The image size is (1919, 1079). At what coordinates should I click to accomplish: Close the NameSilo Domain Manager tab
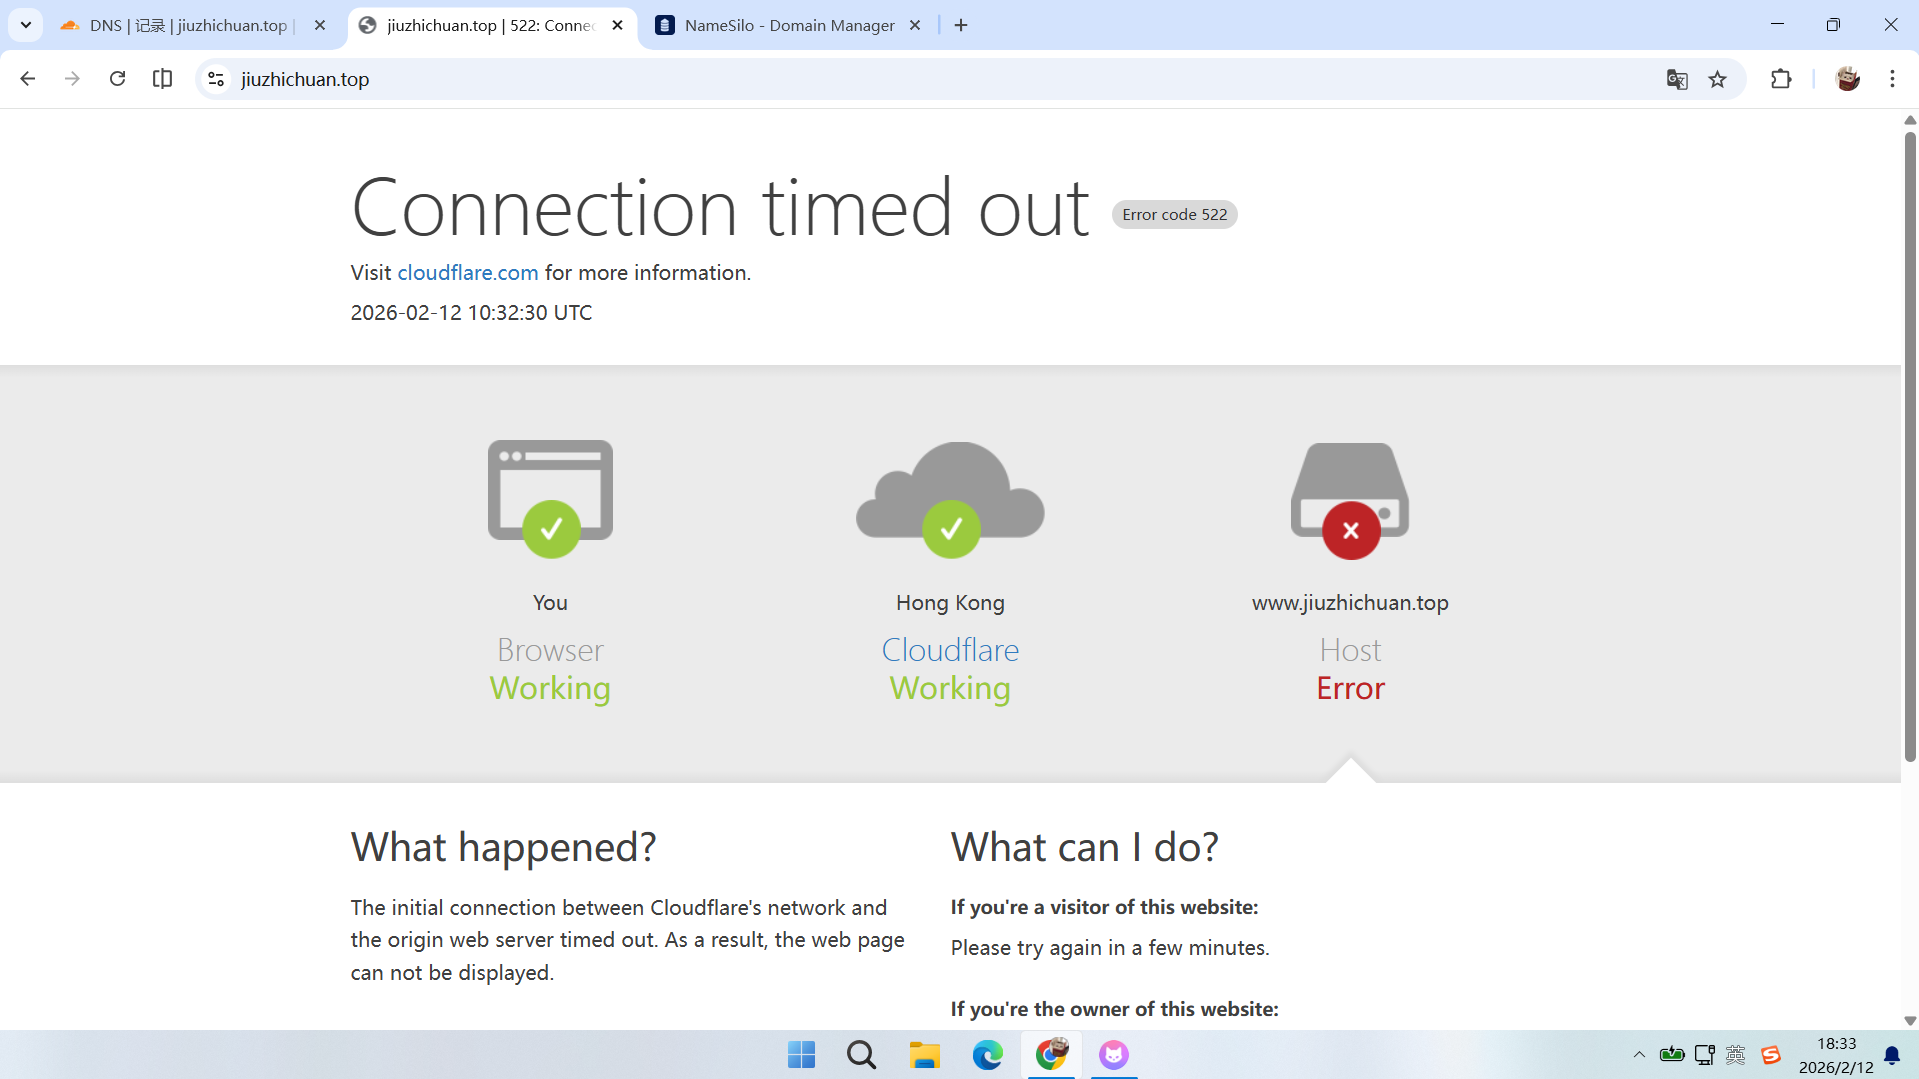(x=915, y=25)
